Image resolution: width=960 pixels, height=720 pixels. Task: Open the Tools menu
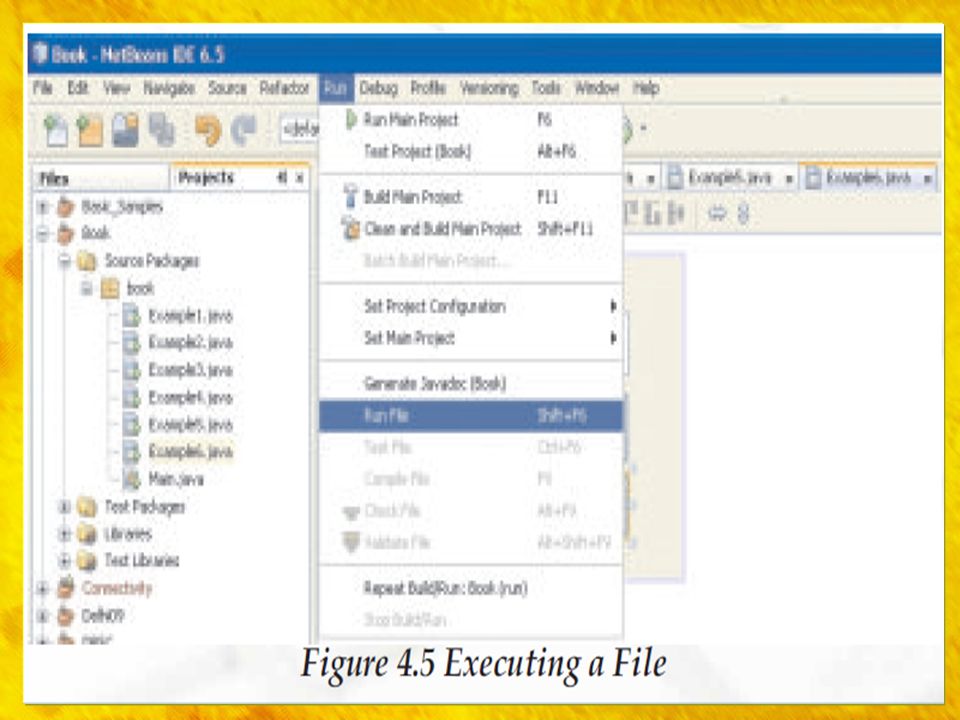(x=546, y=88)
